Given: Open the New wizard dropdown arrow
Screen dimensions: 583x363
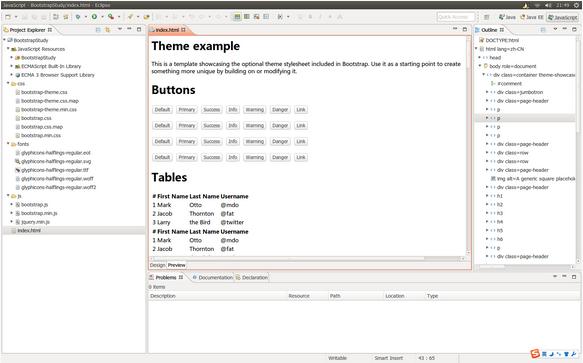Looking at the screenshot, I should [x=16, y=17].
